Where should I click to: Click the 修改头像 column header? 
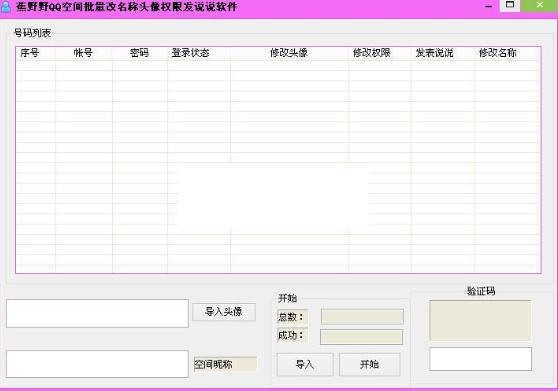pos(289,53)
